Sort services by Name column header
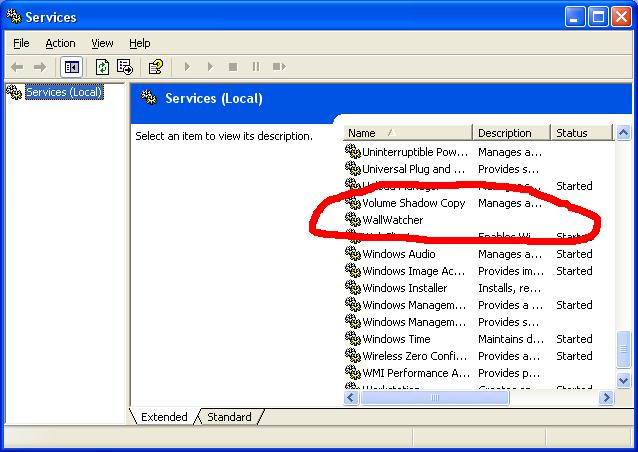 pos(407,133)
